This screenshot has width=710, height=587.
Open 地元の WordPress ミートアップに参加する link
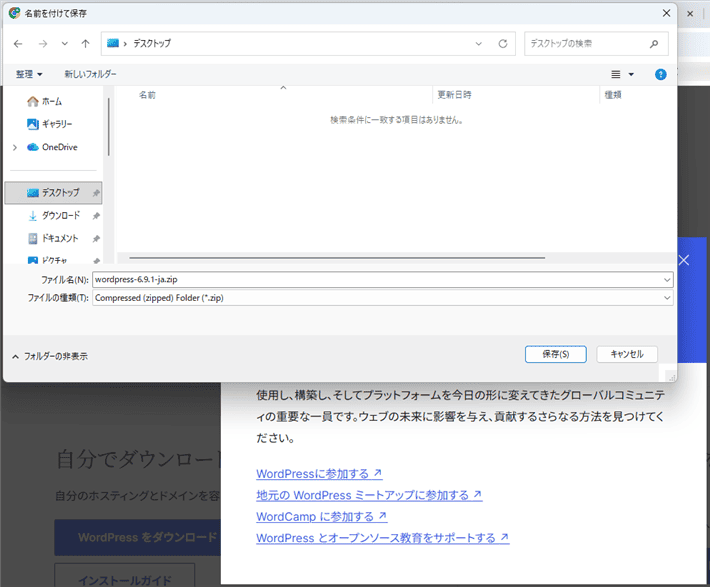coord(369,495)
